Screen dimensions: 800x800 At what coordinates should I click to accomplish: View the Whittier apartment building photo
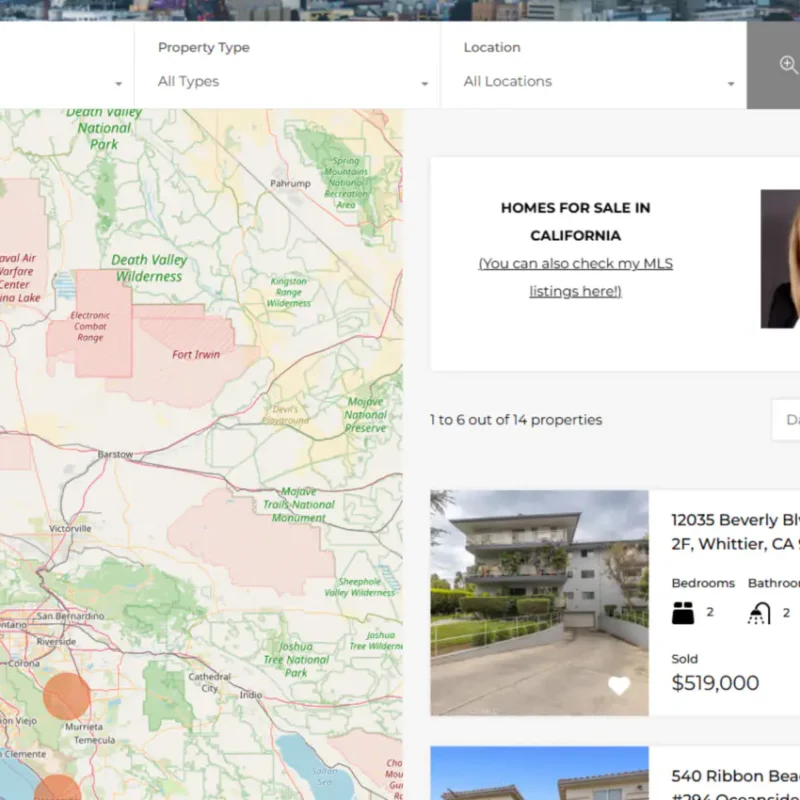coord(539,603)
